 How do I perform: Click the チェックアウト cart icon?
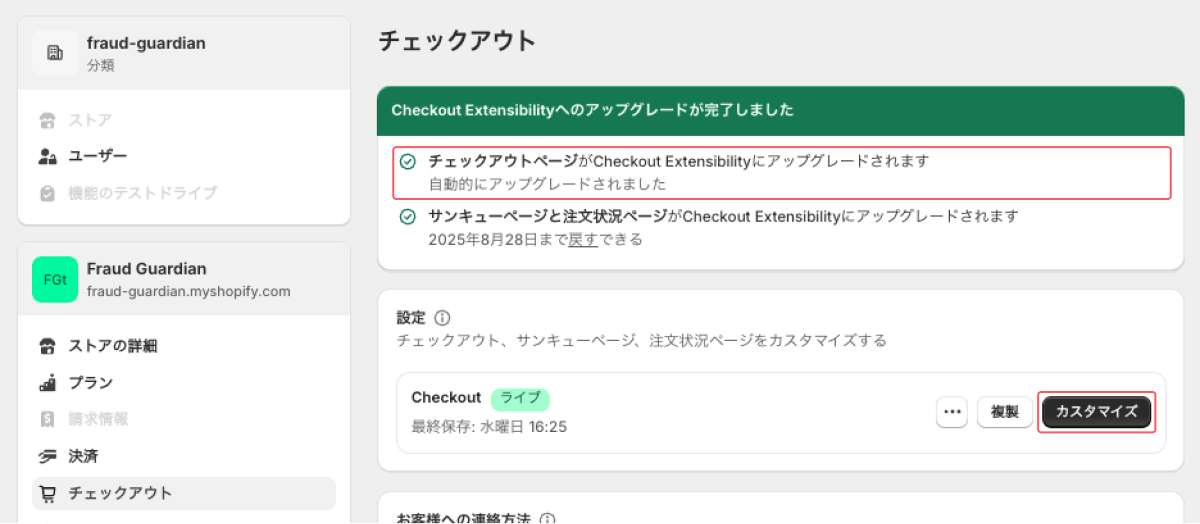pyautogui.click(x=47, y=493)
